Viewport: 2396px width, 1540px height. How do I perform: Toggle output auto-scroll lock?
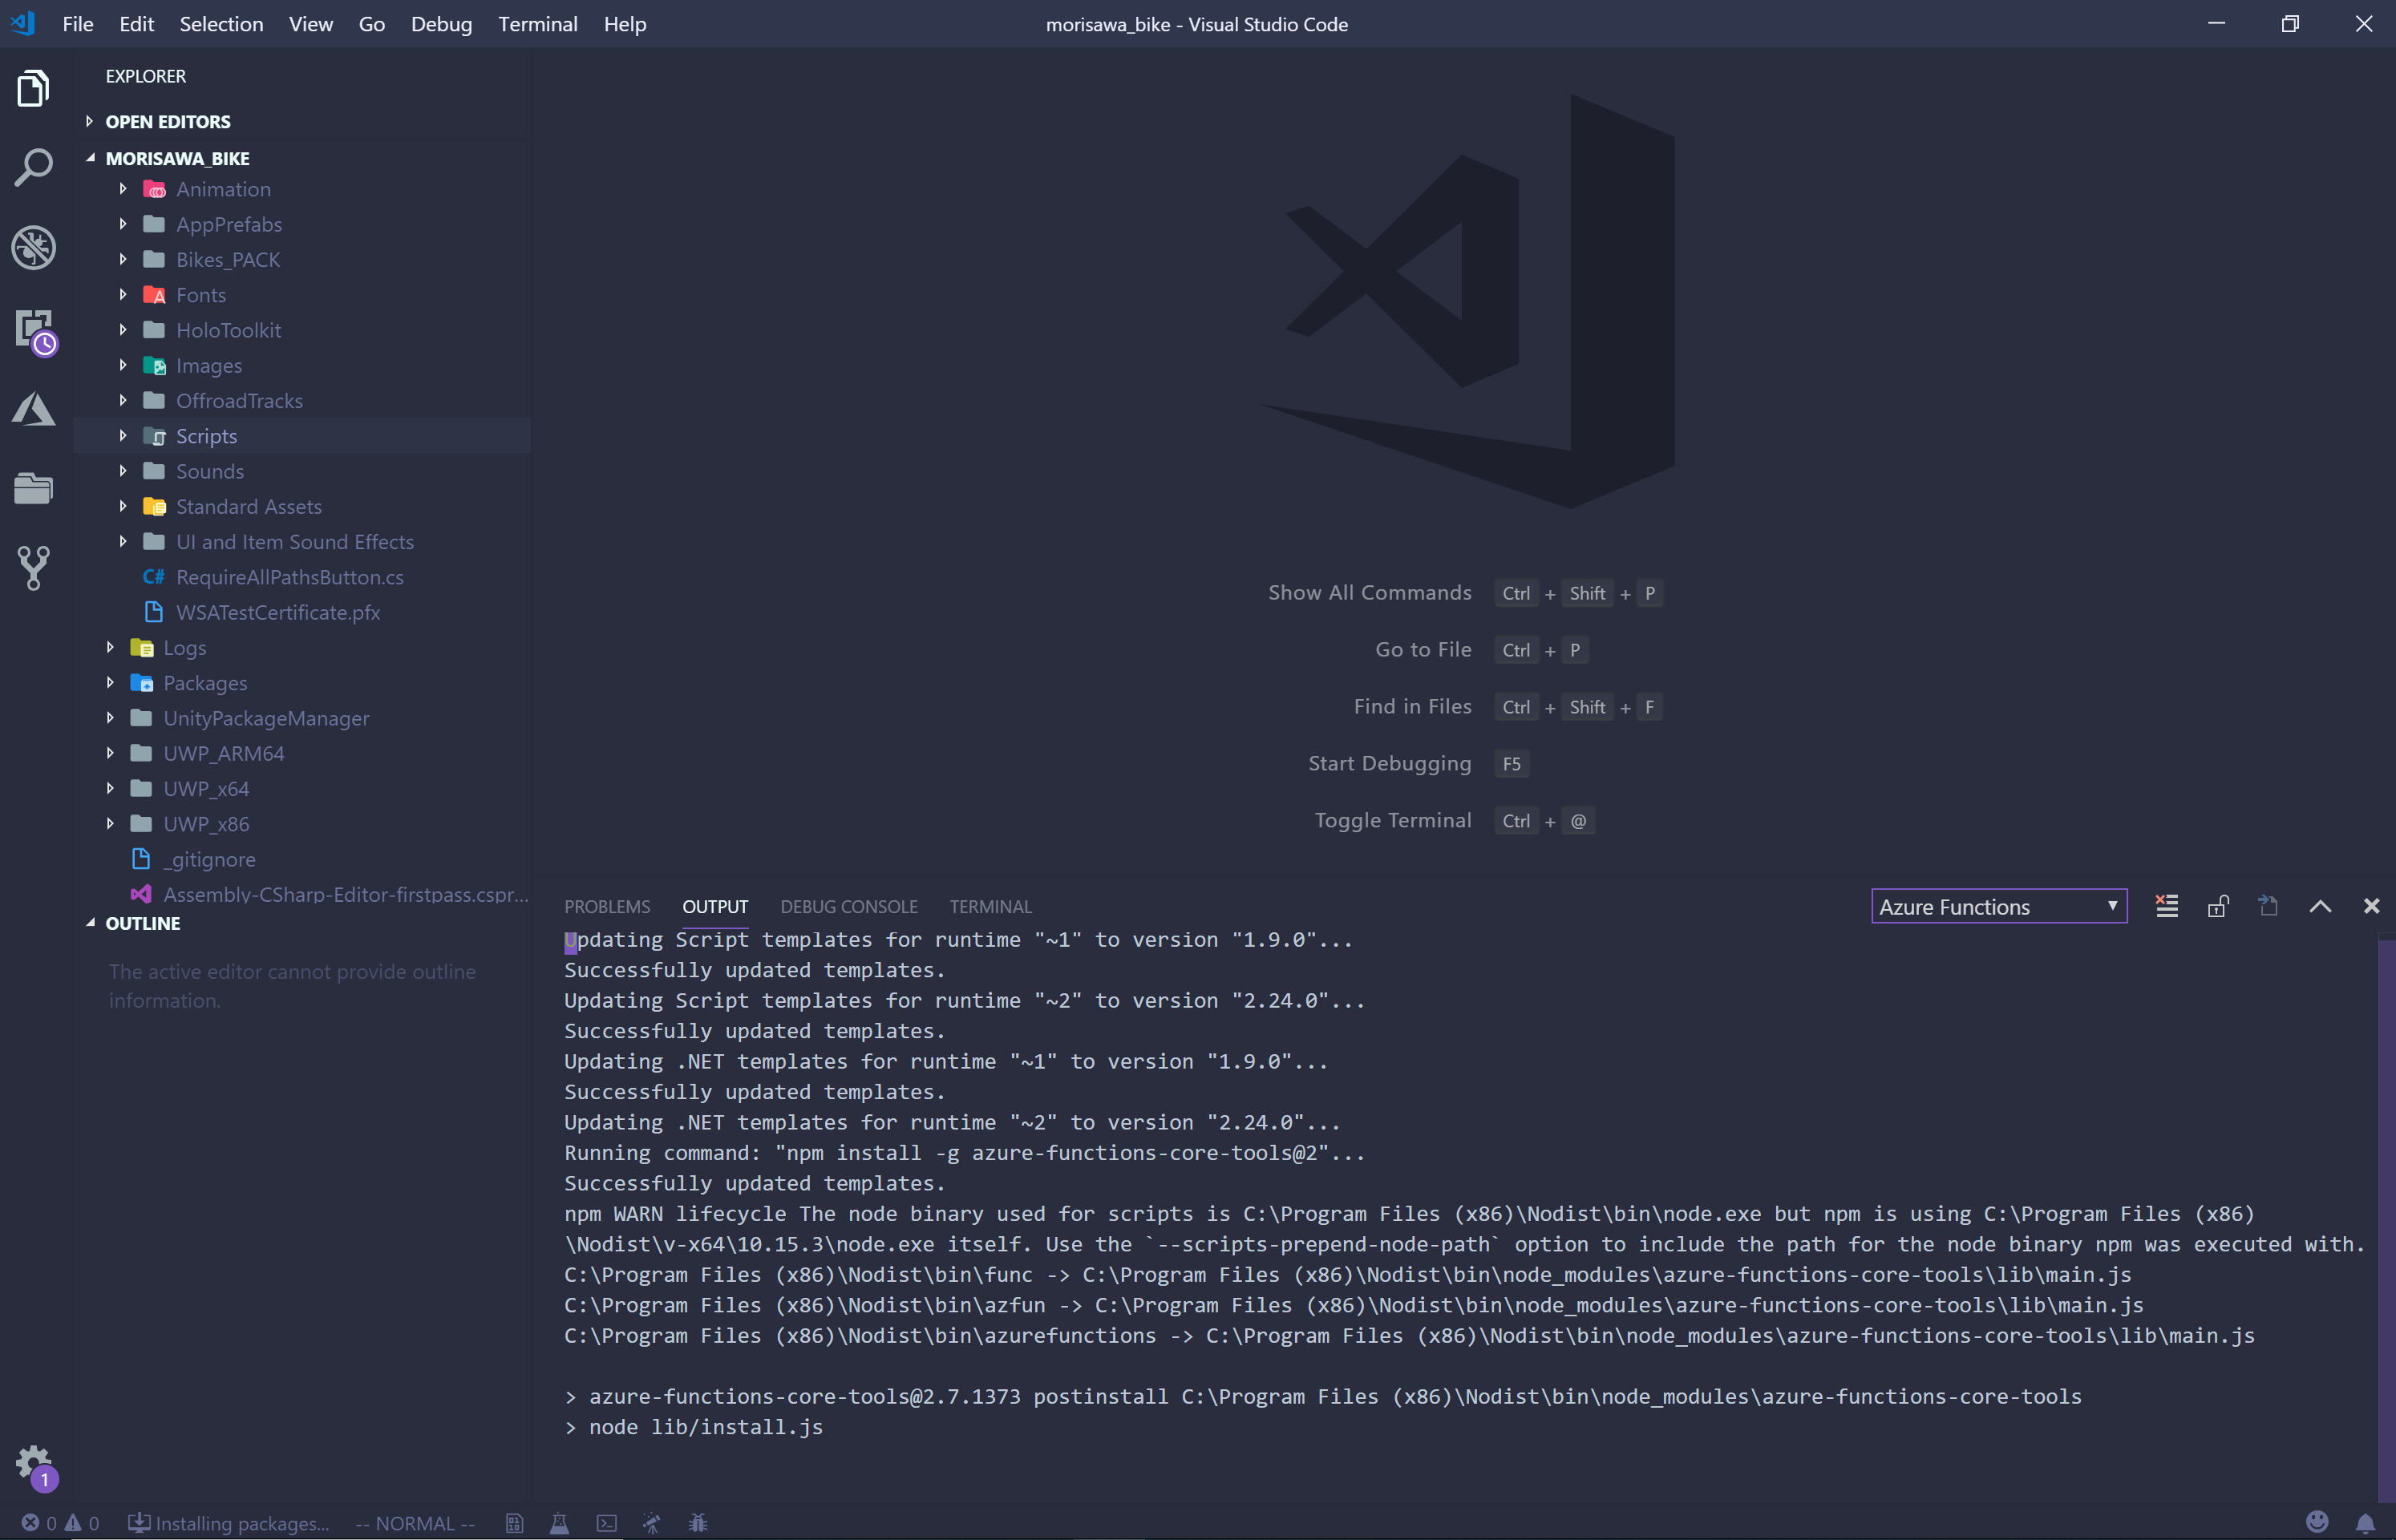2217,906
